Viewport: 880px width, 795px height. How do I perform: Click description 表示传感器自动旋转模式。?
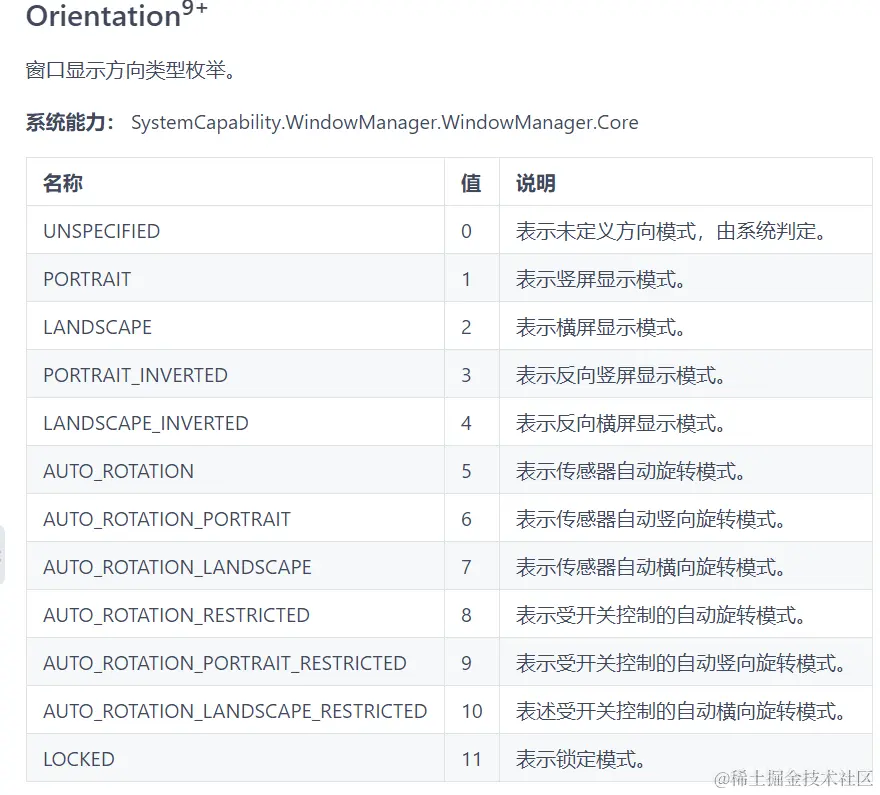coord(631,471)
